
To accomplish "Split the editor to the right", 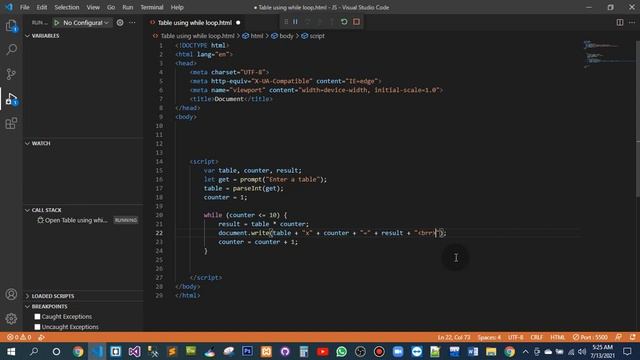I will tap(620, 22).
